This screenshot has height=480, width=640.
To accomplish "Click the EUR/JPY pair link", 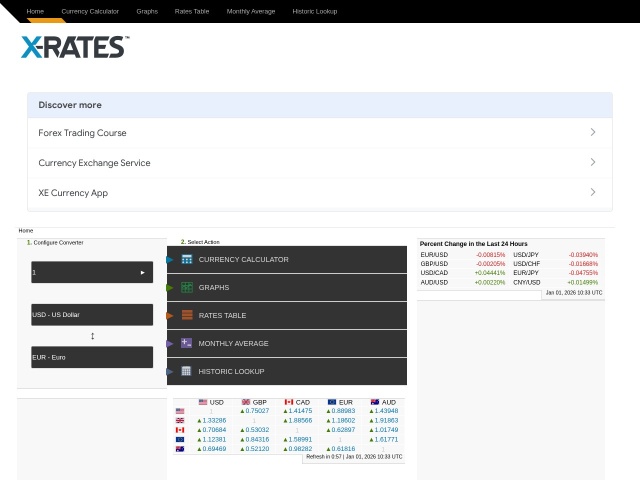I will click(526, 273).
